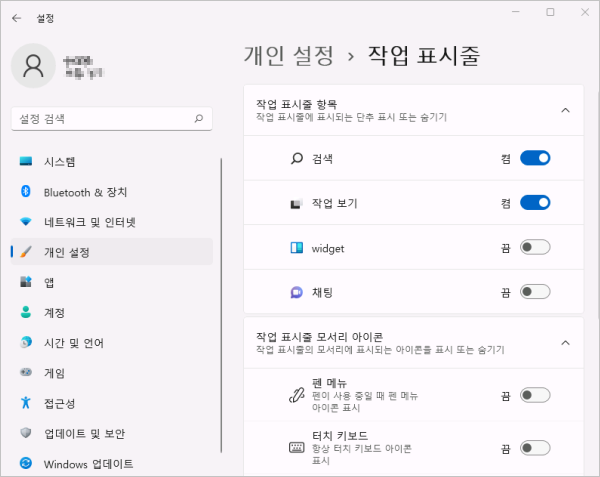
Task: Click the 접근성 accessibility icon
Action: click(x=26, y=402)
